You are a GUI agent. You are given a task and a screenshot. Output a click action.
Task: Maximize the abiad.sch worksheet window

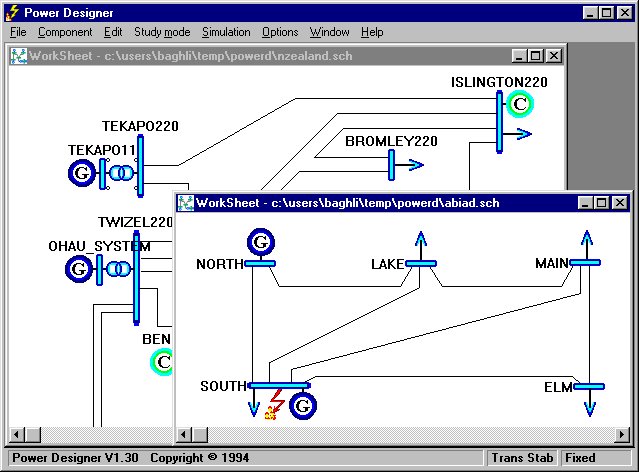[x=602, y=203]
